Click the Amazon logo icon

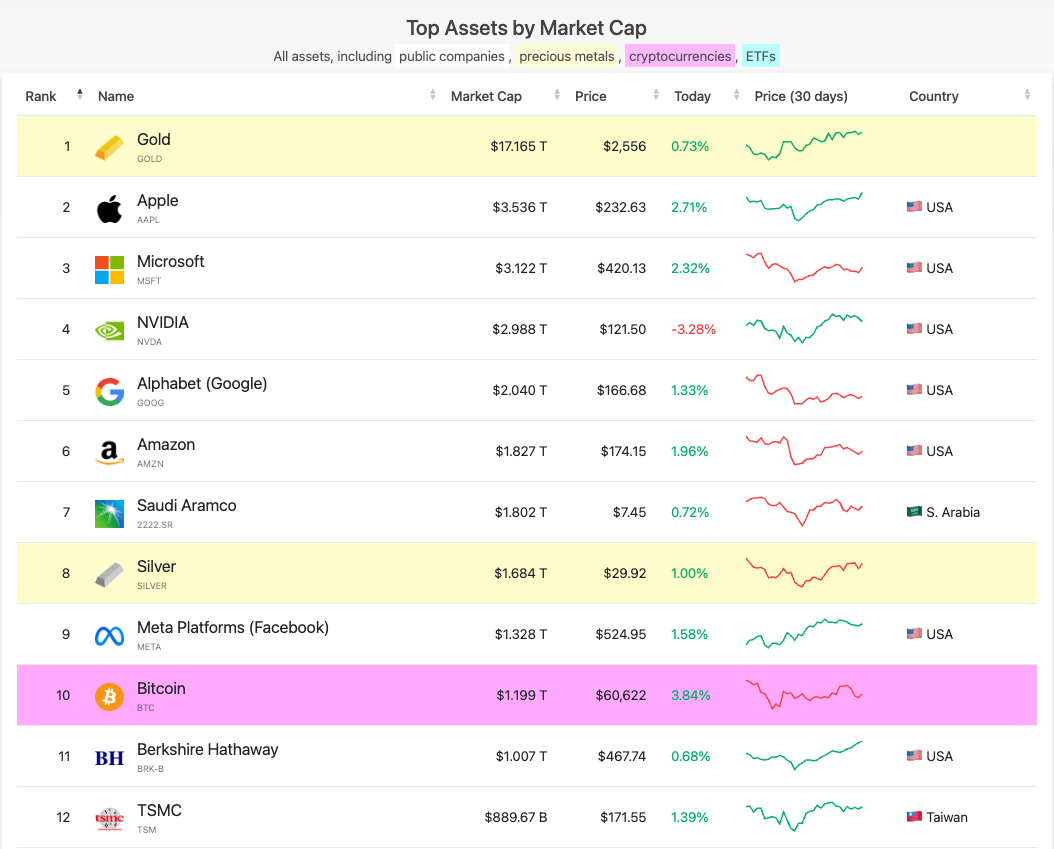tap(109, 453)
